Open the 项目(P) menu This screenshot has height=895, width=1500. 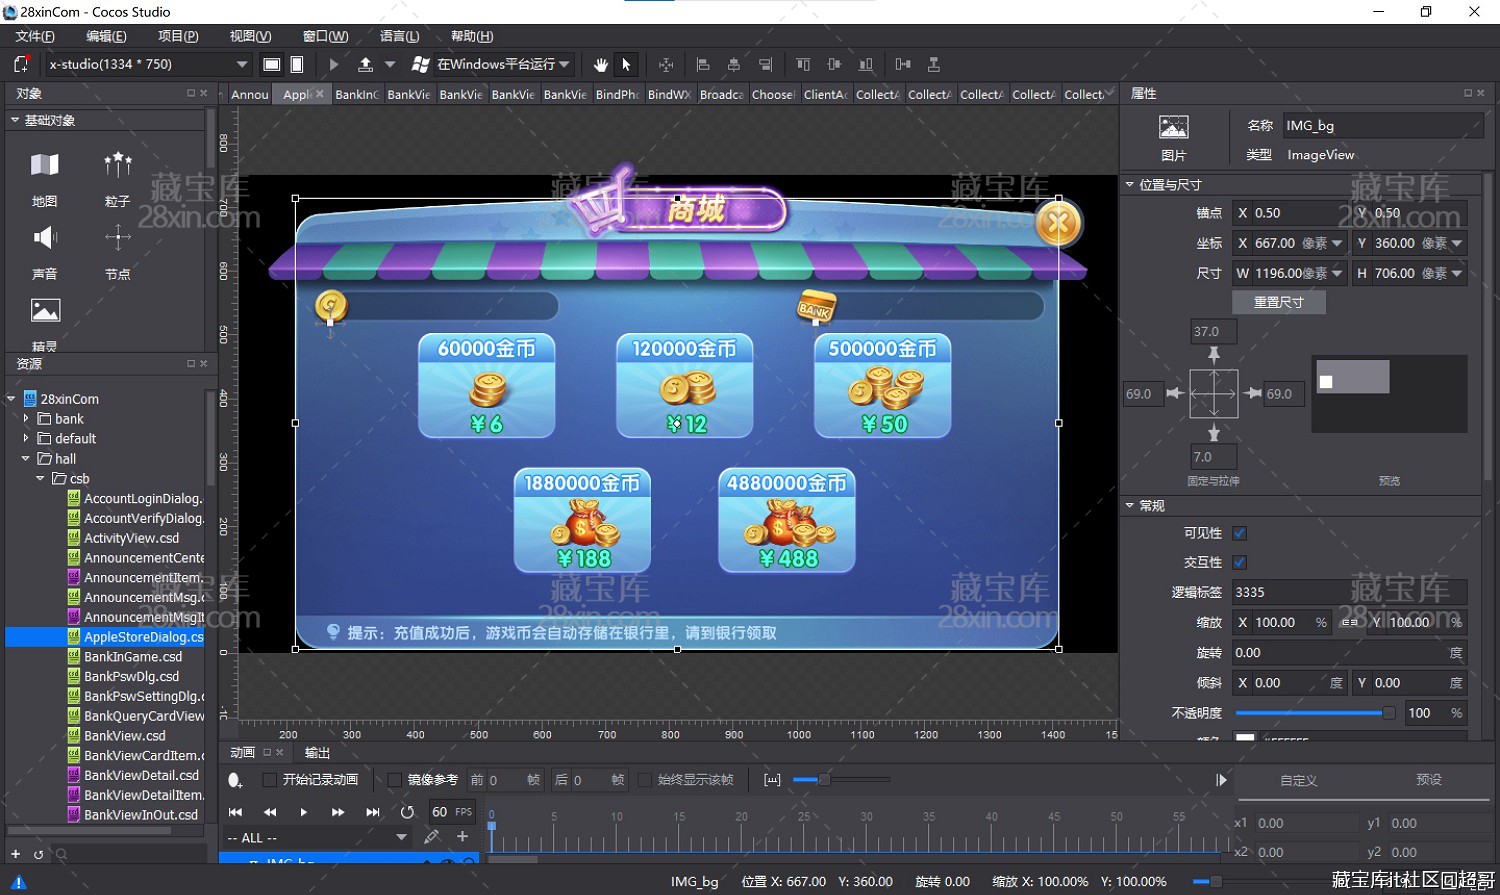[x=178, y=36]
